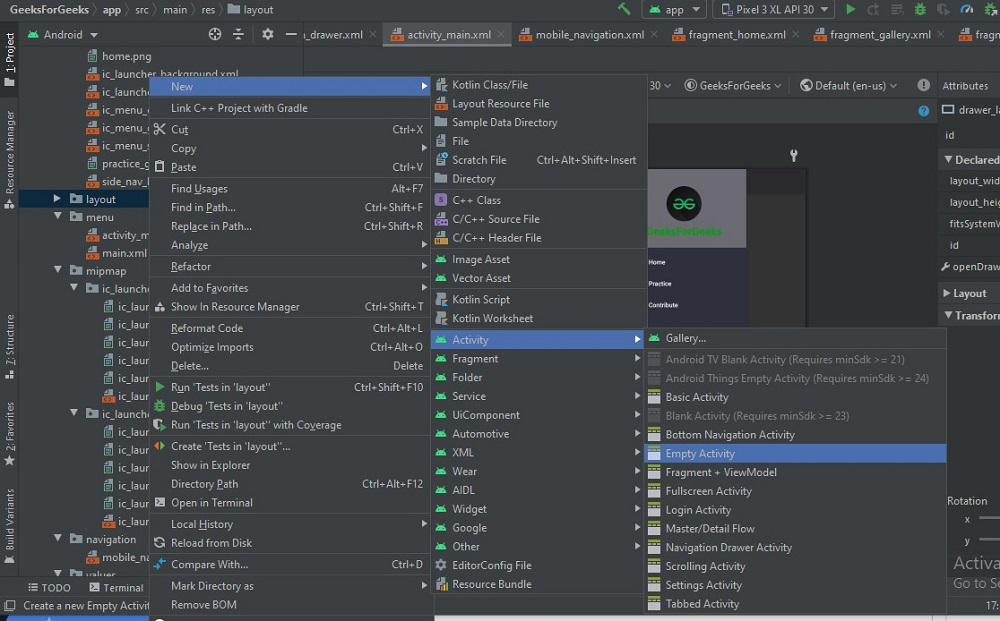Click the Make Project hammer icon
Image resolution: width=1000 pixels, height=621 pixels.
tap(624, 9)
